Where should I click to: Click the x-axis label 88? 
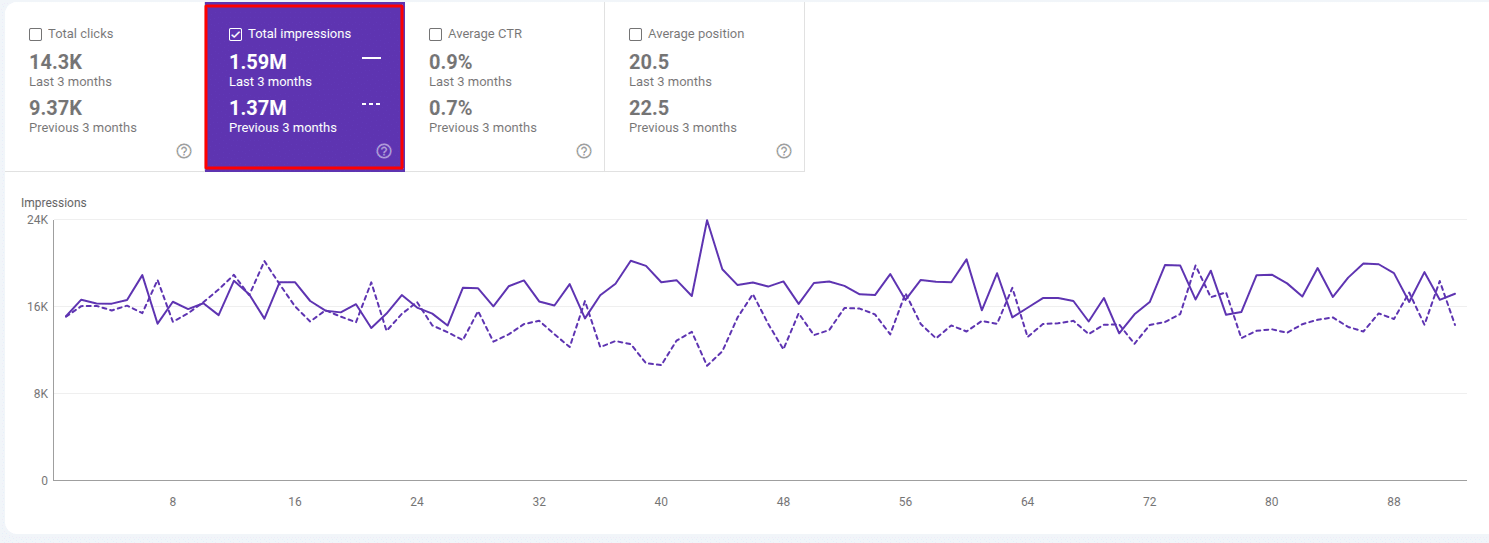coord(1394,502)
